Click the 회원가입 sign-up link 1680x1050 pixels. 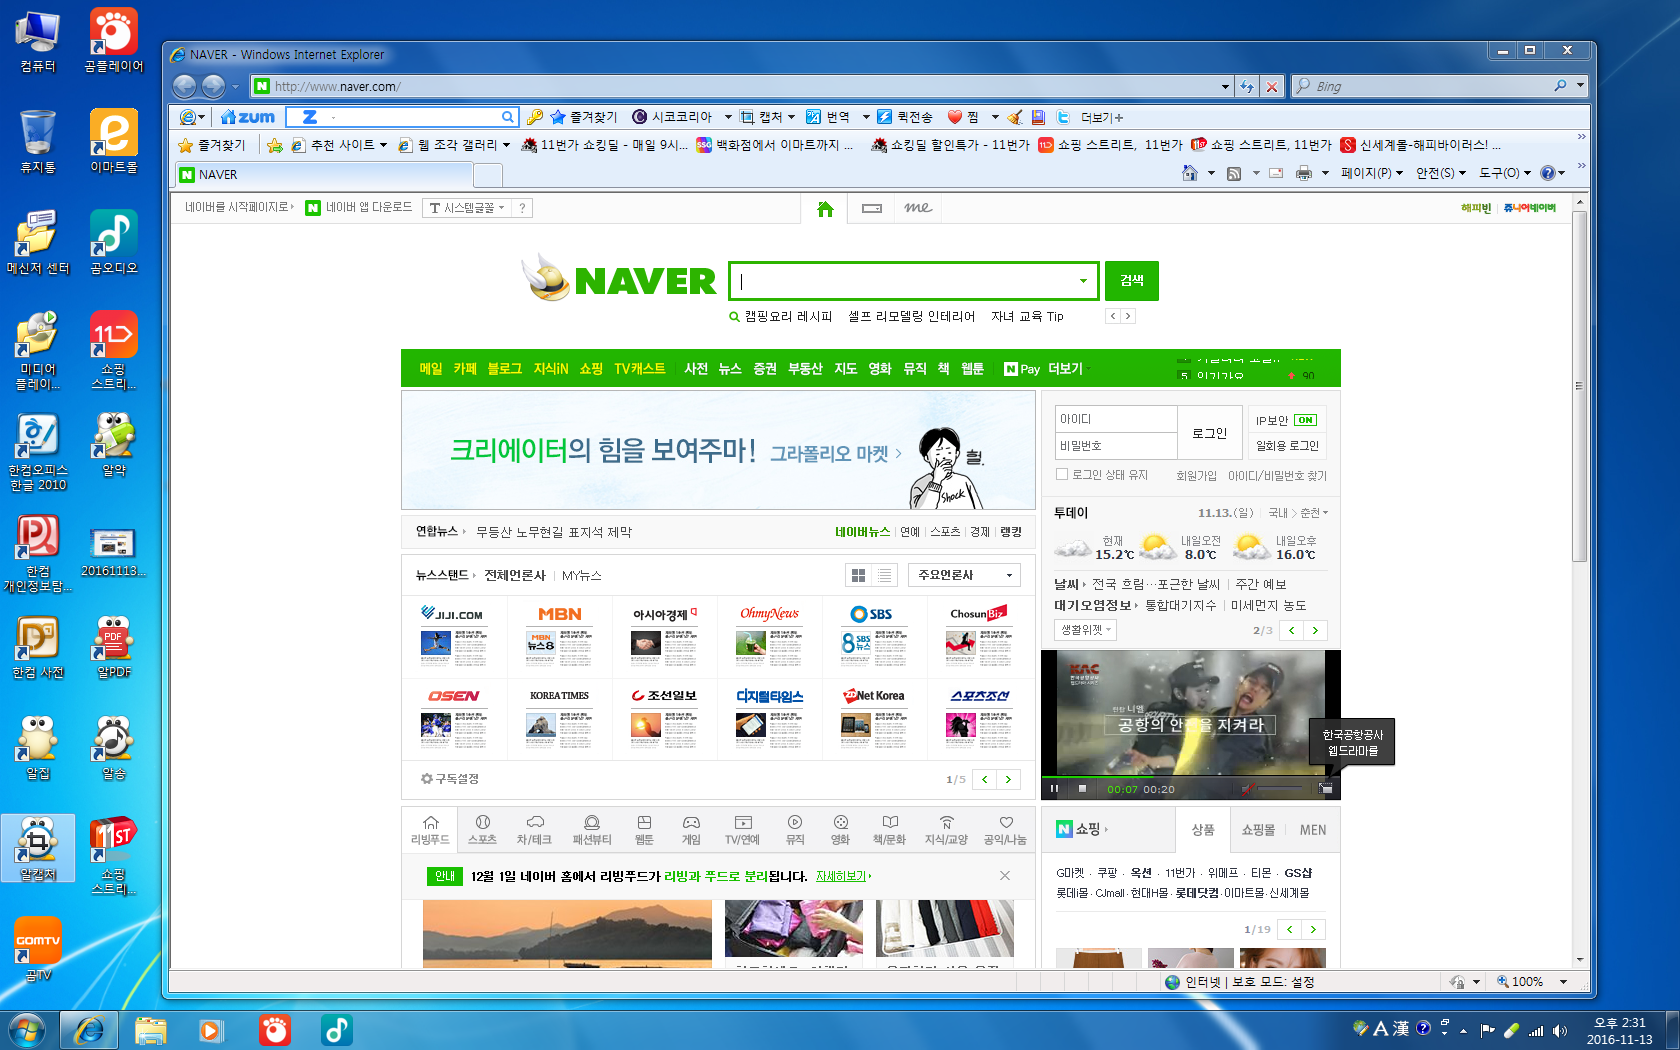(x=1196, y=476)
